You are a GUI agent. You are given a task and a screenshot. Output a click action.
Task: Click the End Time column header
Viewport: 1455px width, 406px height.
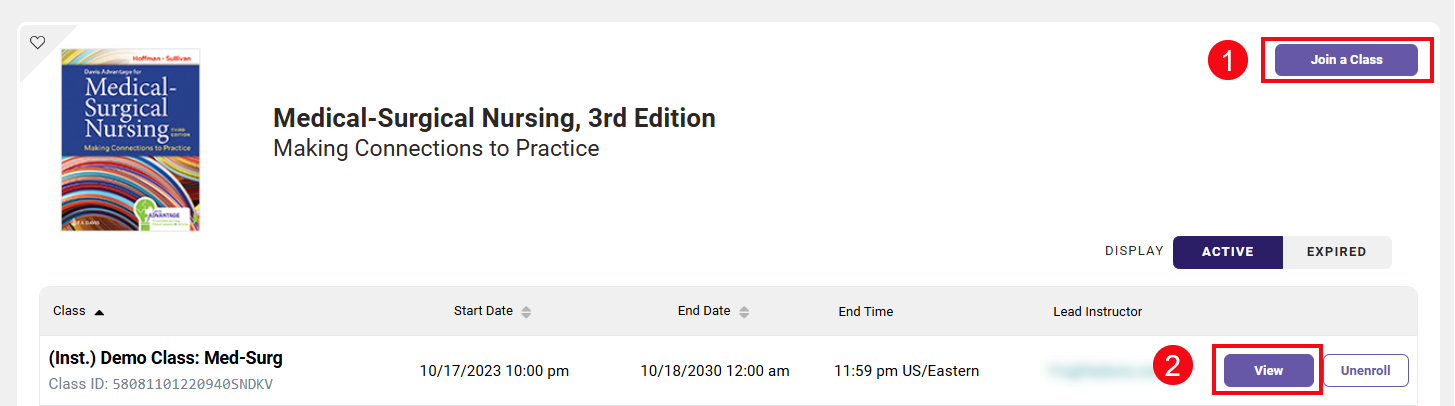pyautogui.click(x=865, y=312)
